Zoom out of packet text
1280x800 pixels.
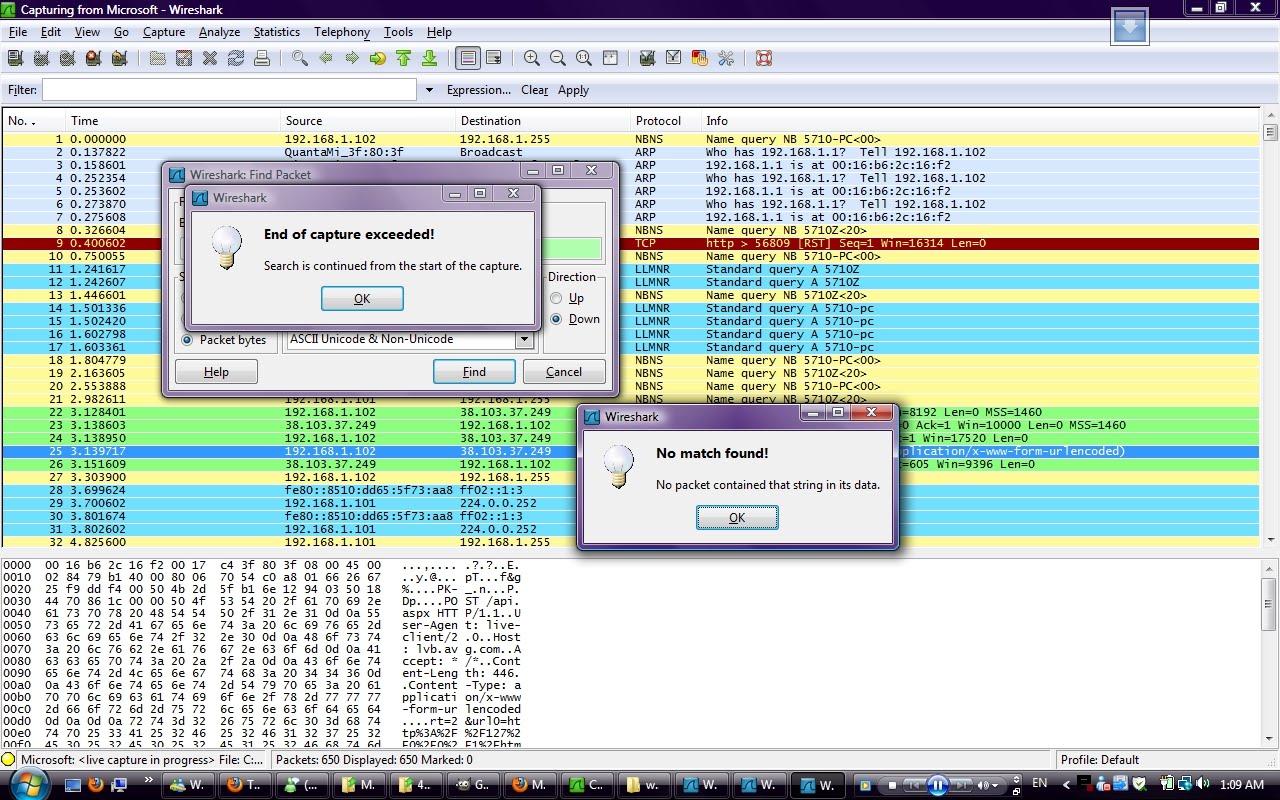pos(558,58)
